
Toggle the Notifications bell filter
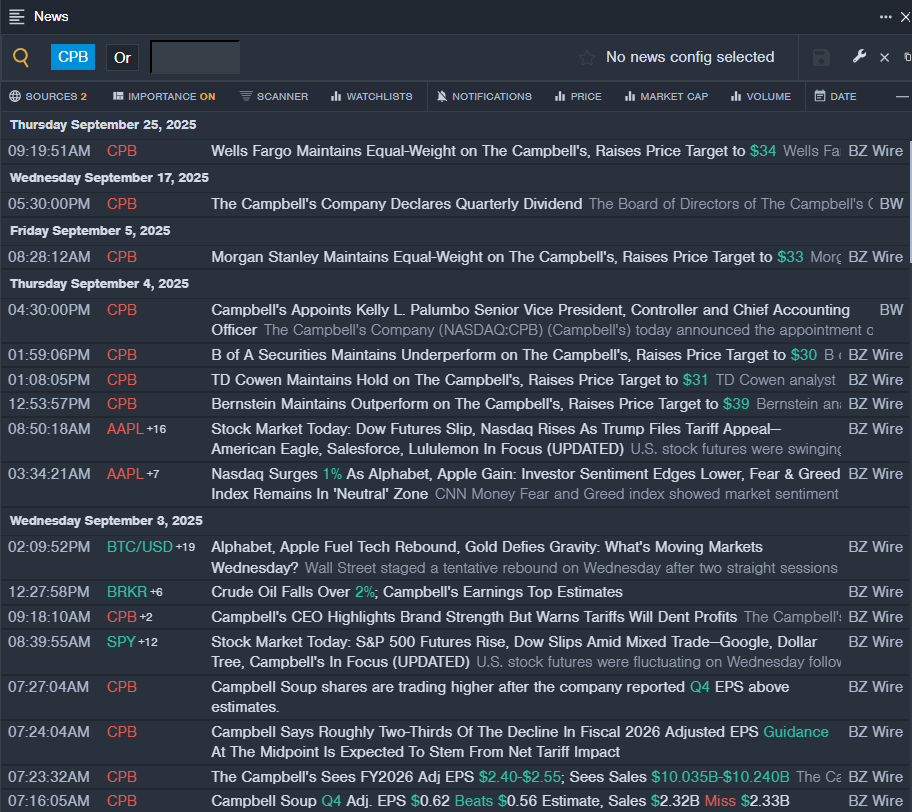coord(484,97)
